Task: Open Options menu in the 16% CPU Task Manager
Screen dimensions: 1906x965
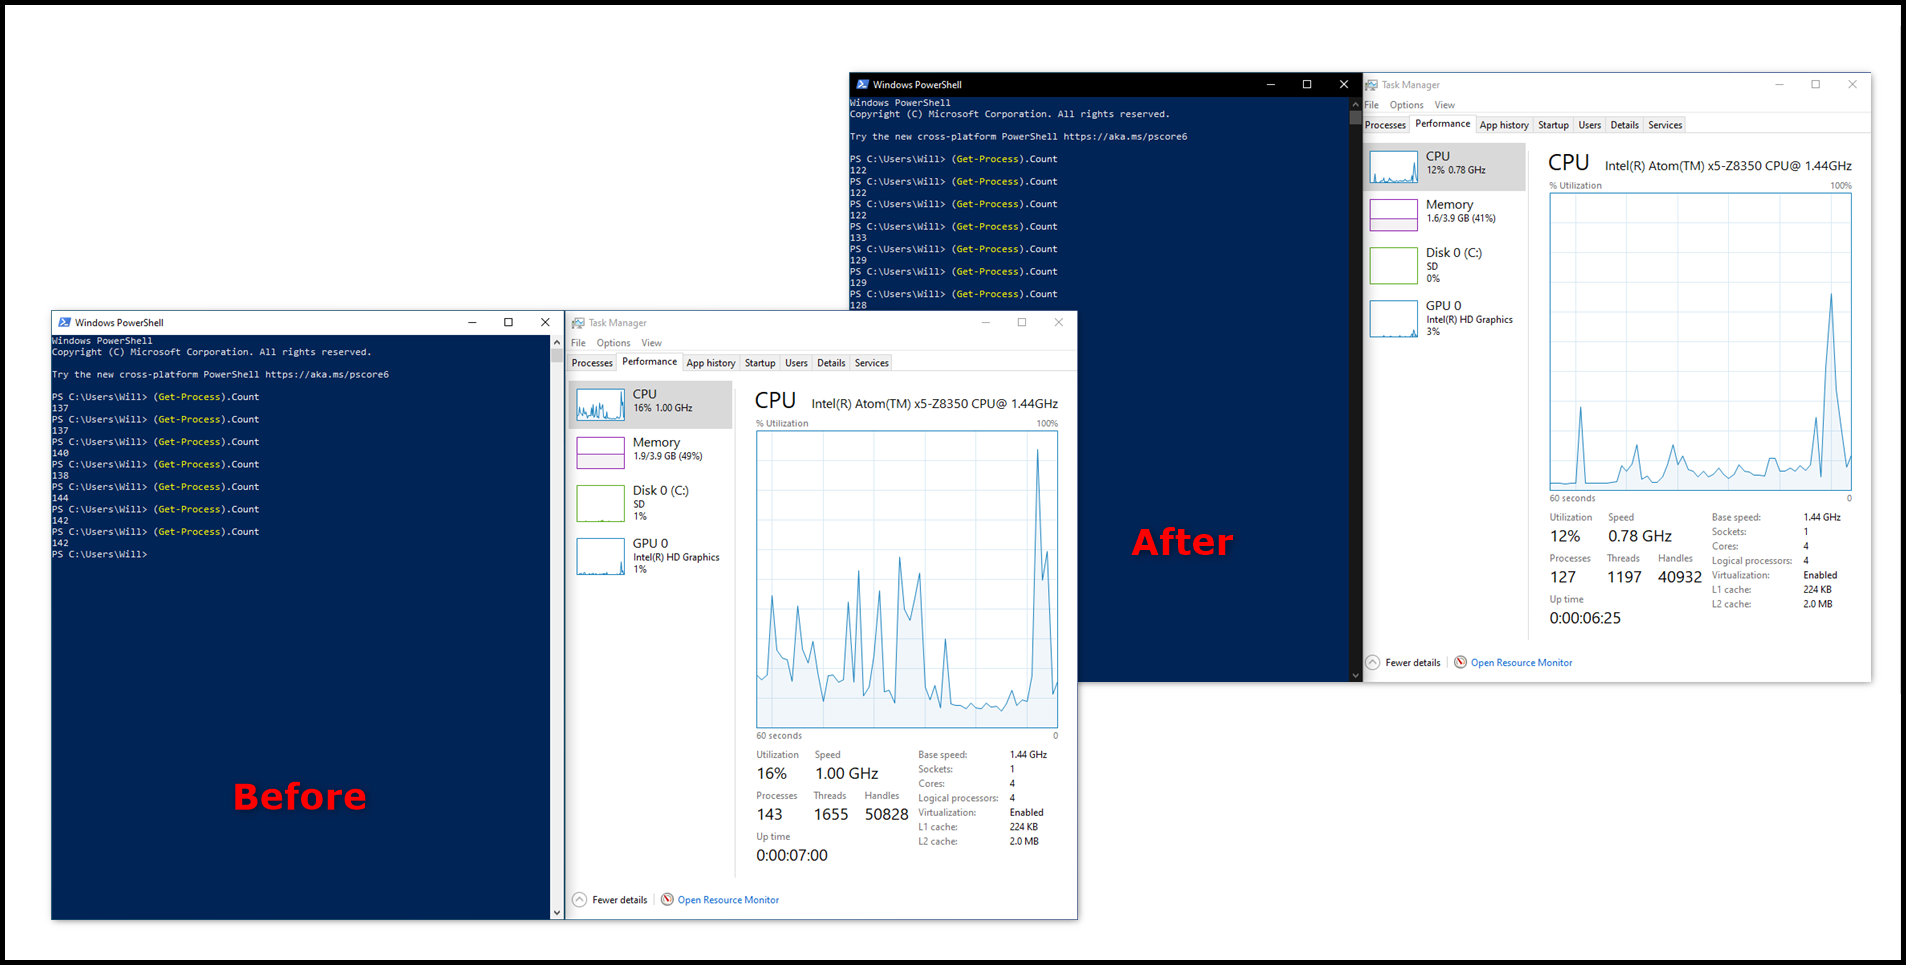Action: click(613, 343)
